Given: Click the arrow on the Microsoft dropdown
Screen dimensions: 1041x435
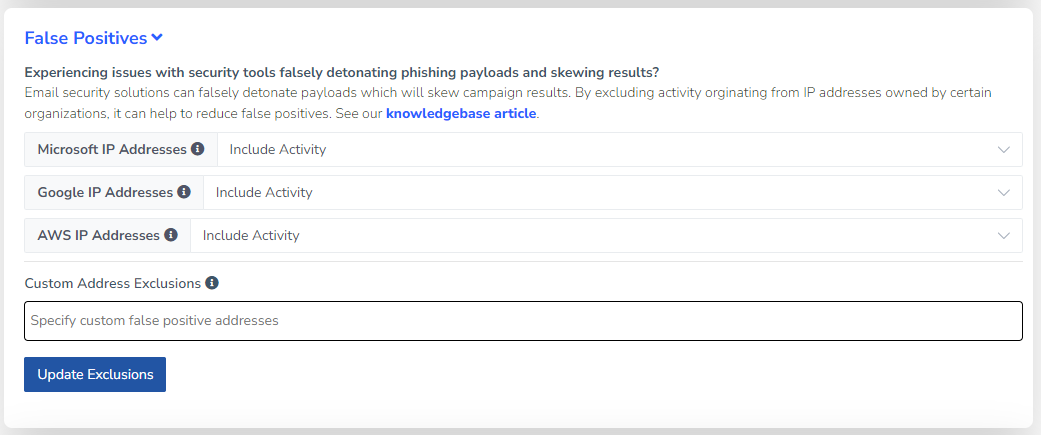Looking at the screenshot, I should pyautogui.click(x=1004, y=149).
